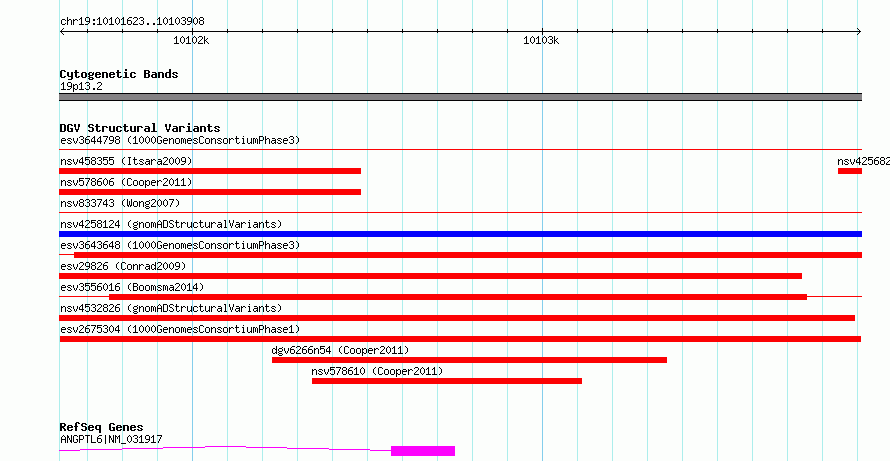890x461 pixels.
Task: Select the red bar under nsv578606
Action: pos(210,192)
